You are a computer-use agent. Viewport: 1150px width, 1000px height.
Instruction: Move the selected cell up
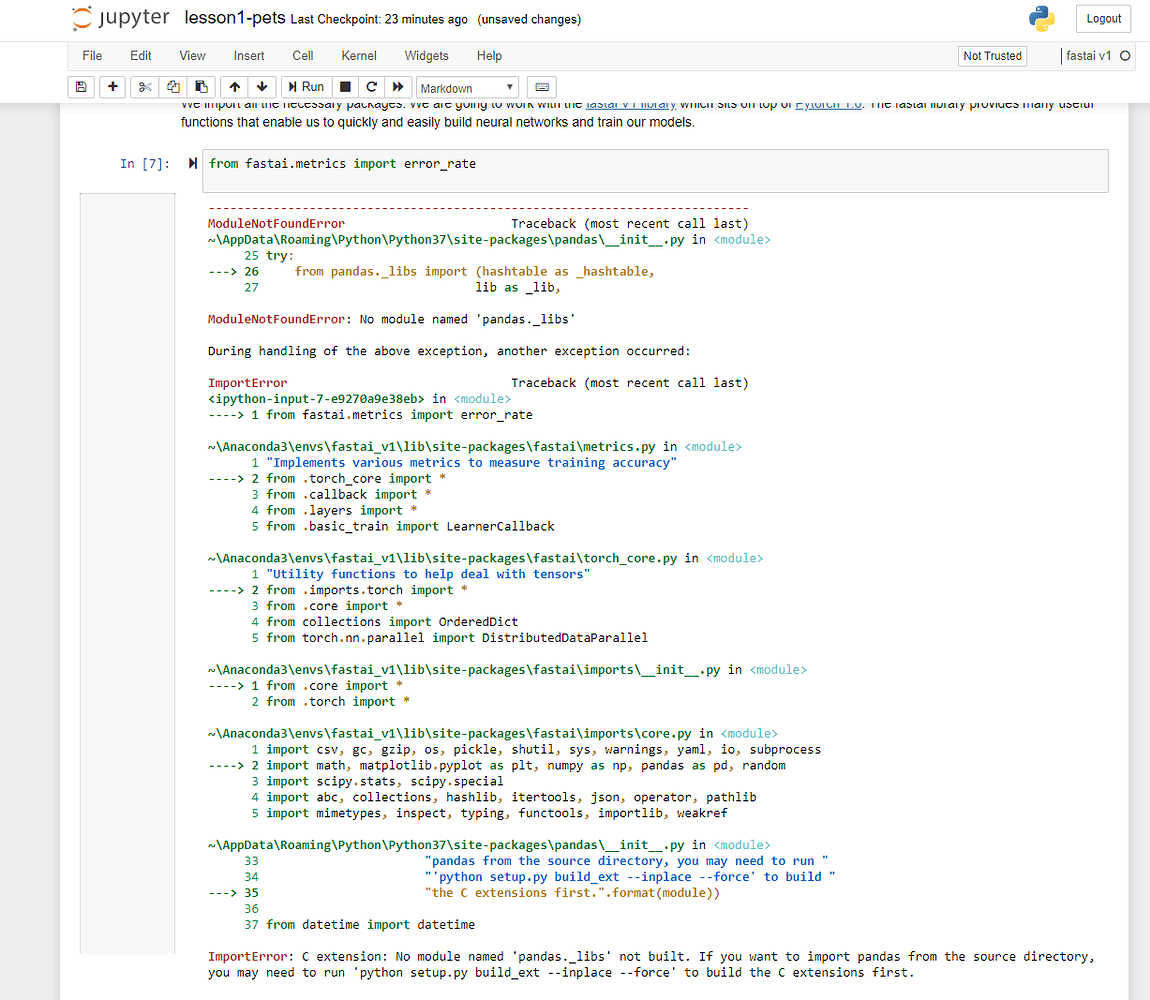tap(234, 87)
